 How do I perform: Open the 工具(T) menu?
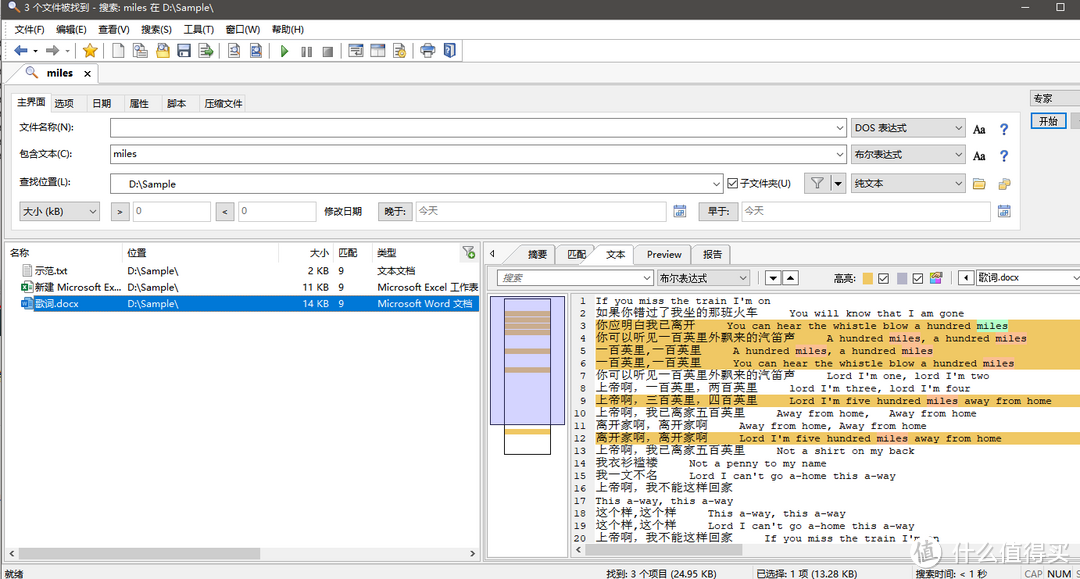point(198,30)
